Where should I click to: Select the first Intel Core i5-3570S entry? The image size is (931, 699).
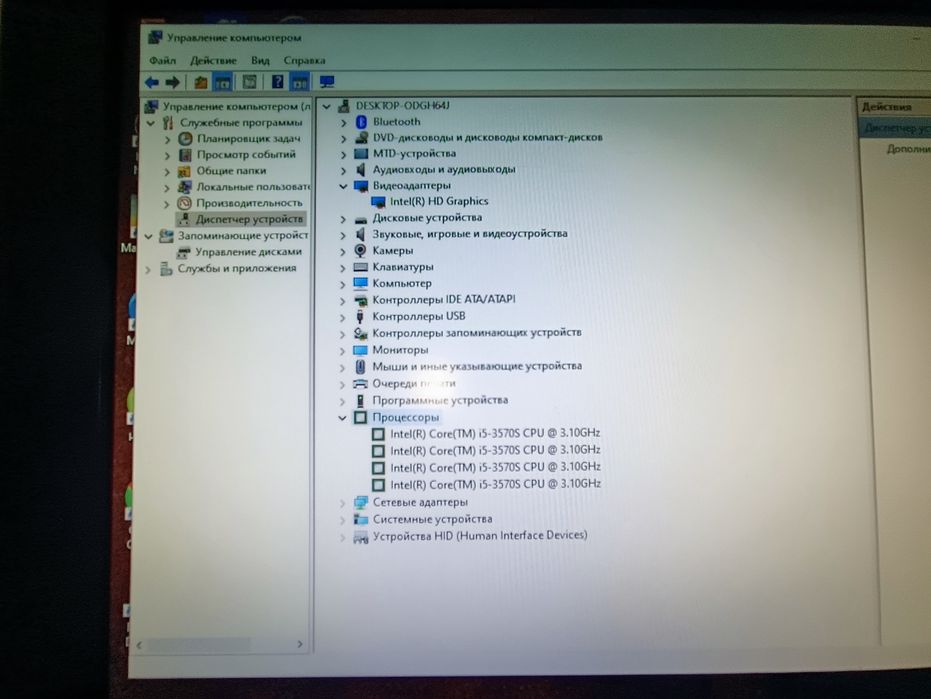[495, 434]
